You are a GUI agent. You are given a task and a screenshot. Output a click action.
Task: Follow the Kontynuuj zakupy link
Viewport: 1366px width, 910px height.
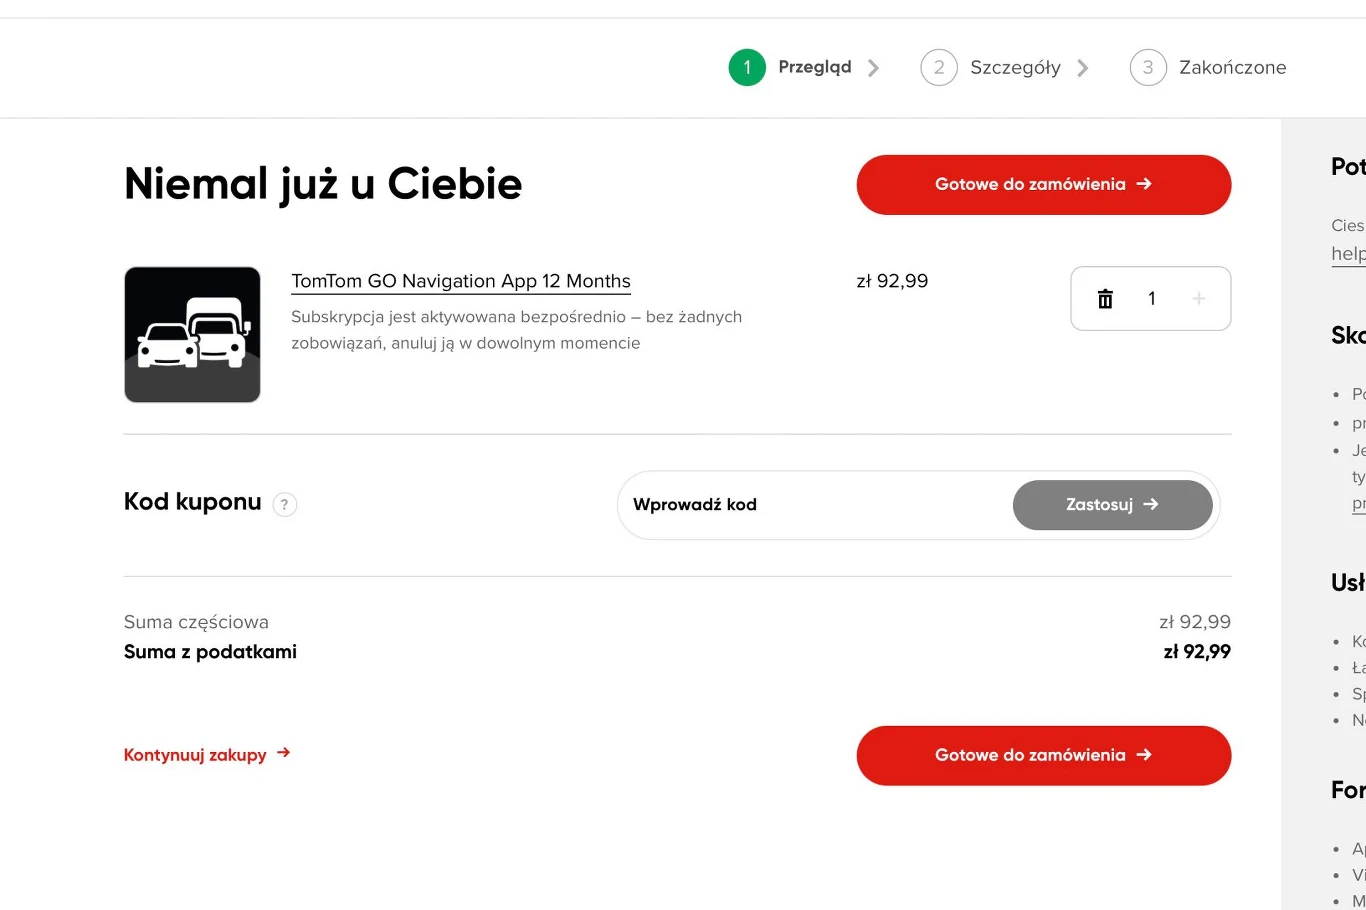(x=196, y=754)
